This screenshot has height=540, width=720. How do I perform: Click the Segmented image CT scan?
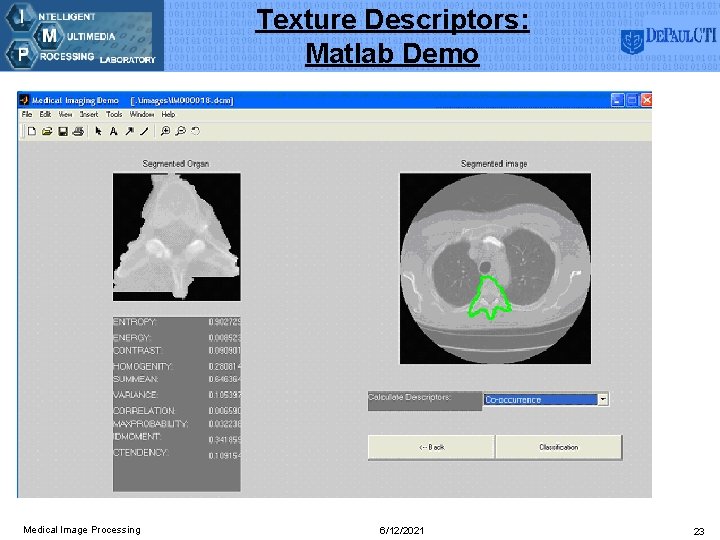(495, 269)
